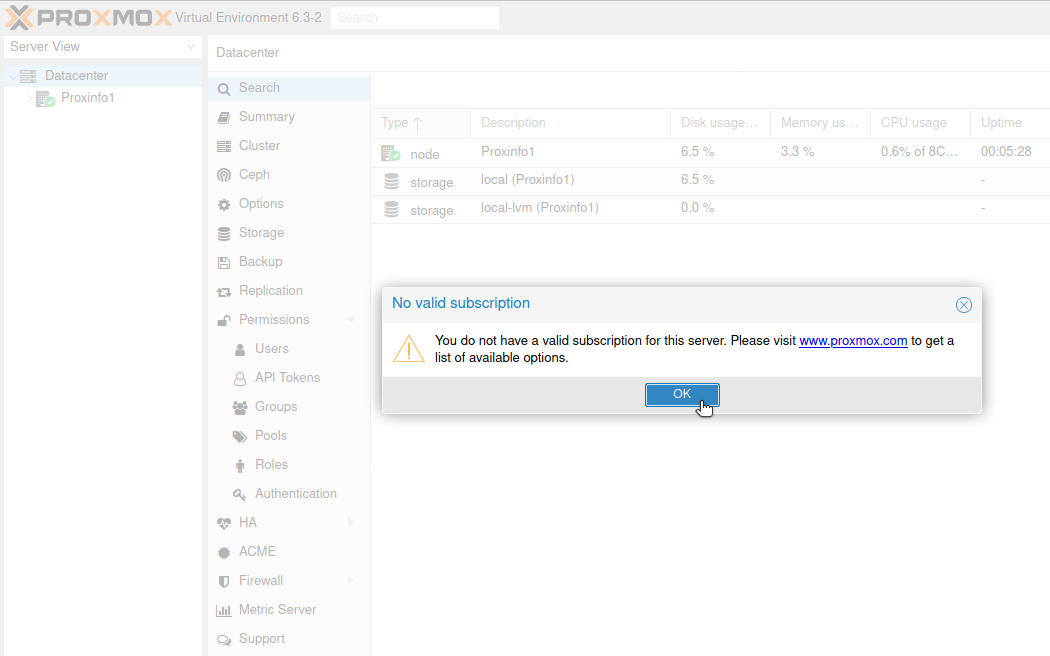
Task: Sort by the Type column header
Action: tap(421, 123)
